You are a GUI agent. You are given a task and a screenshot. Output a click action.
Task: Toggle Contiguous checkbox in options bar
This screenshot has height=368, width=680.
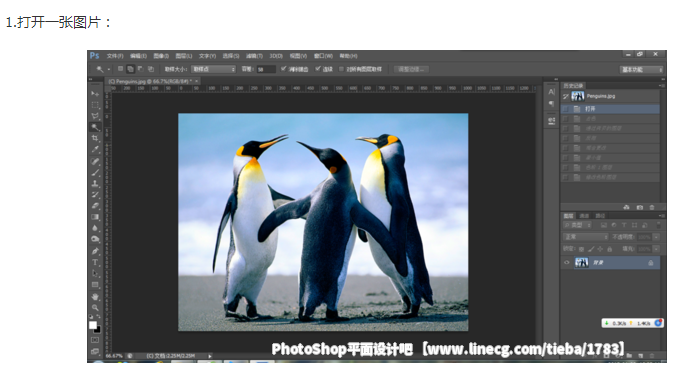pos(318,69)
